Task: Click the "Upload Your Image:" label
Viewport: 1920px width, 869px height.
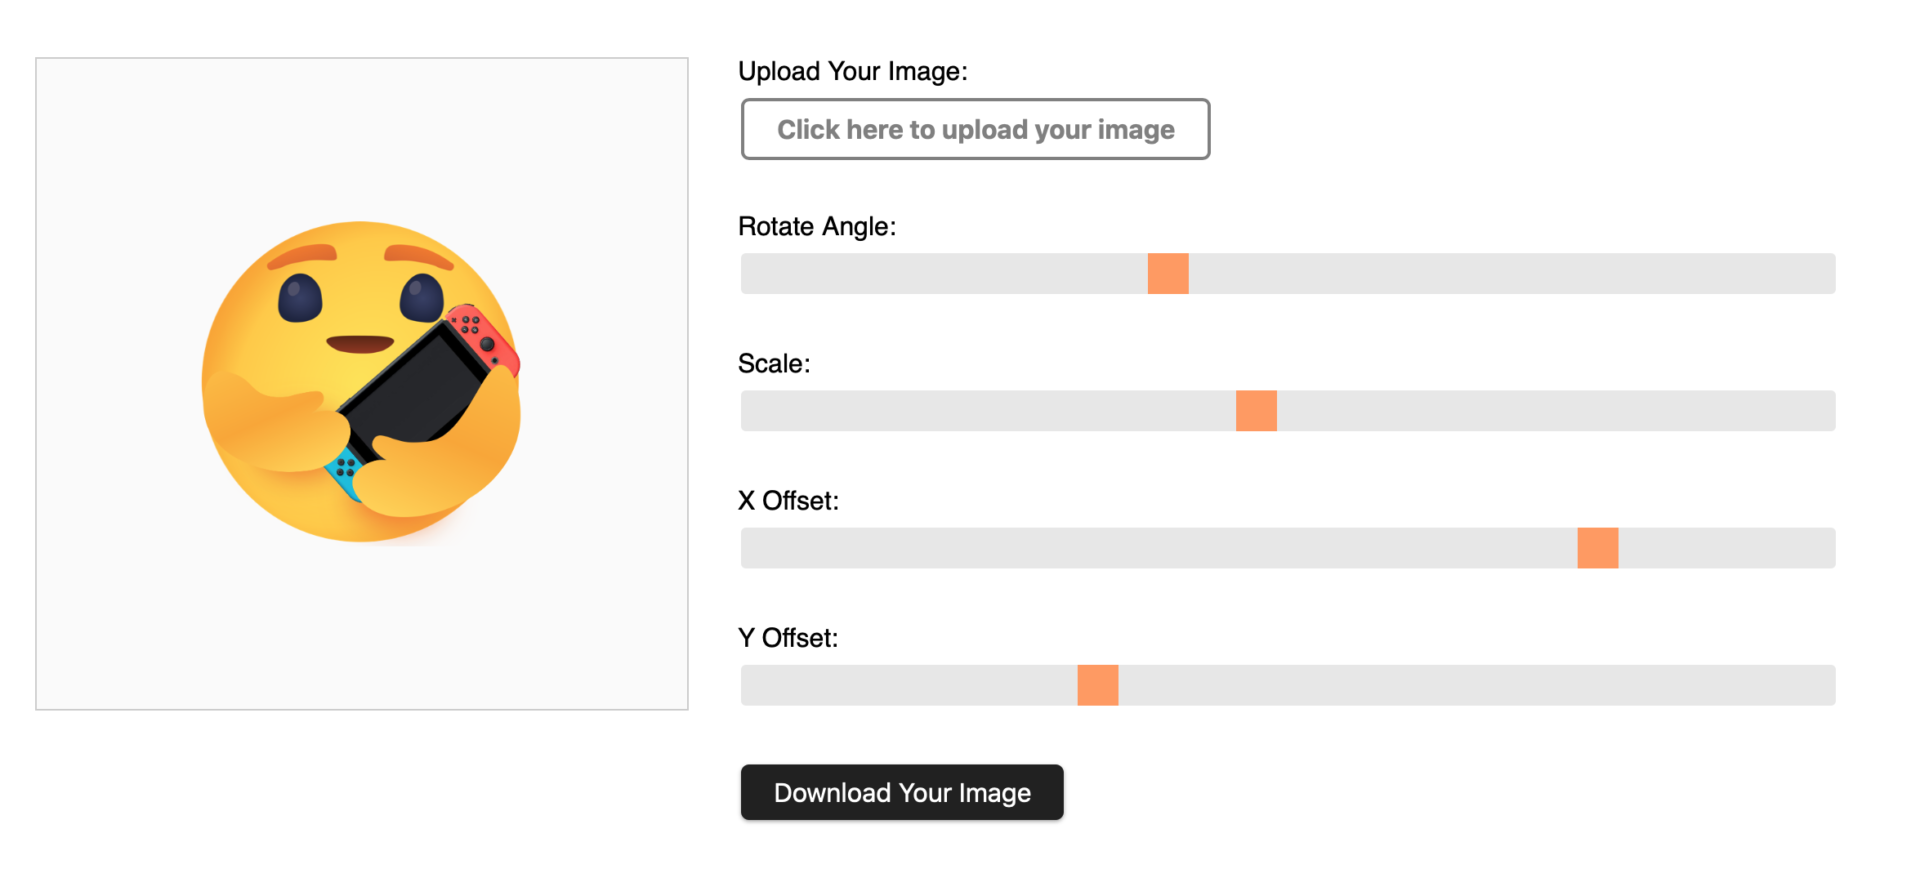Action: tap(853, 71)
